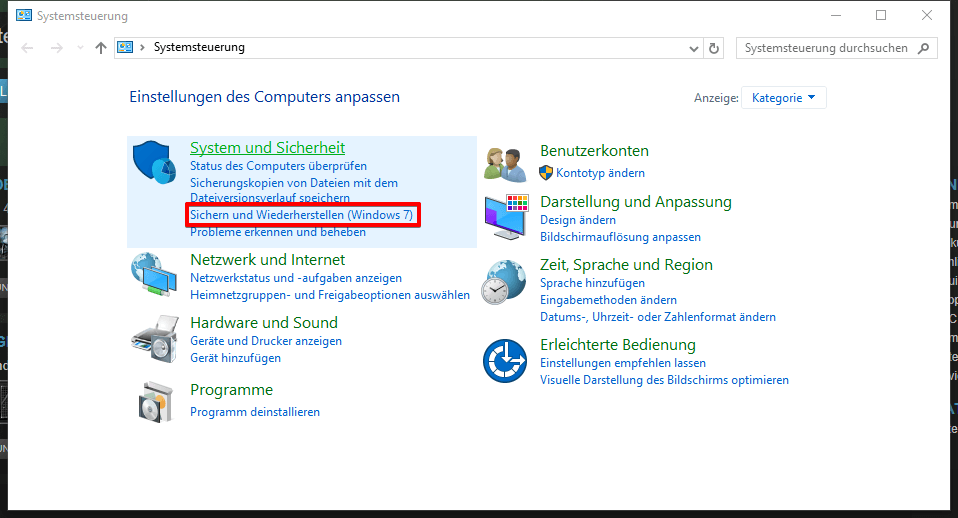958x518 pixels.
Task: Click the Benutzerkonten people icon
Action: pos(505,164)
